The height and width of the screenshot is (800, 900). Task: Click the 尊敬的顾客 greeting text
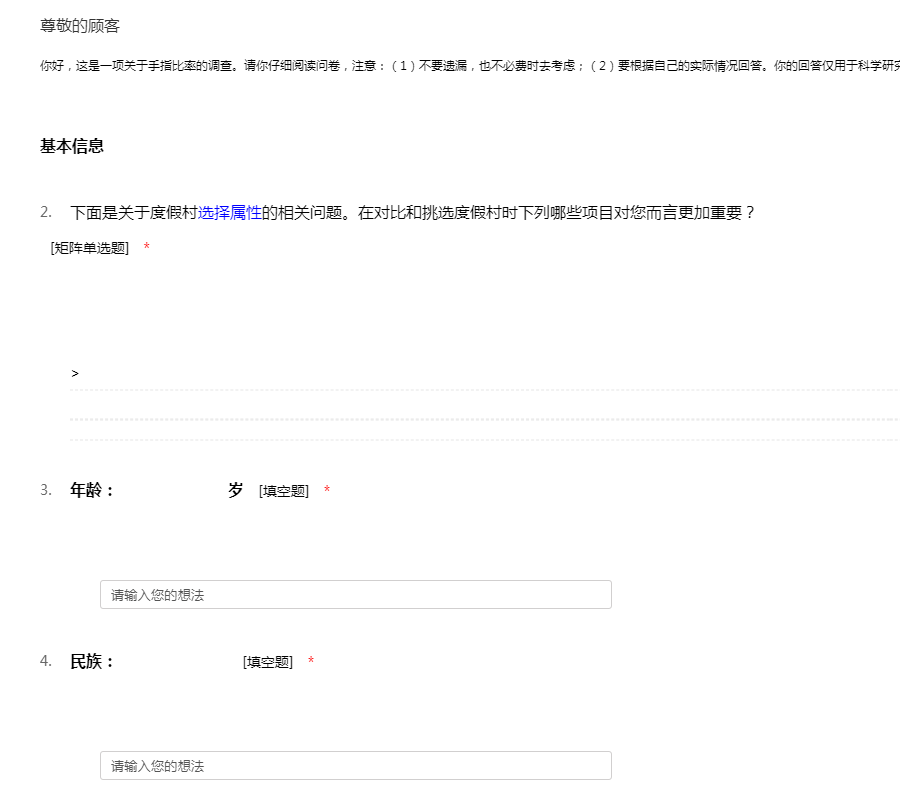(x=80, y=26)
